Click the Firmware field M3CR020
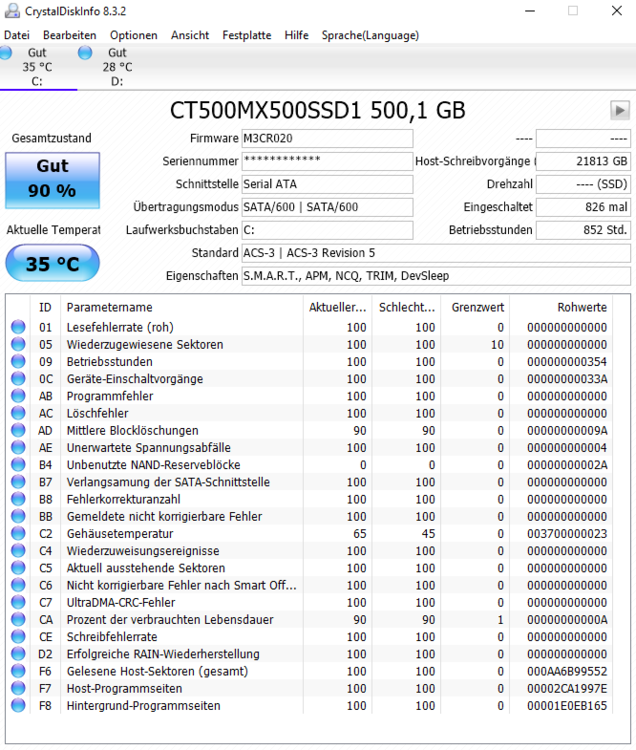636x750 pixels. pyautogui.click(x=327, y=138)
